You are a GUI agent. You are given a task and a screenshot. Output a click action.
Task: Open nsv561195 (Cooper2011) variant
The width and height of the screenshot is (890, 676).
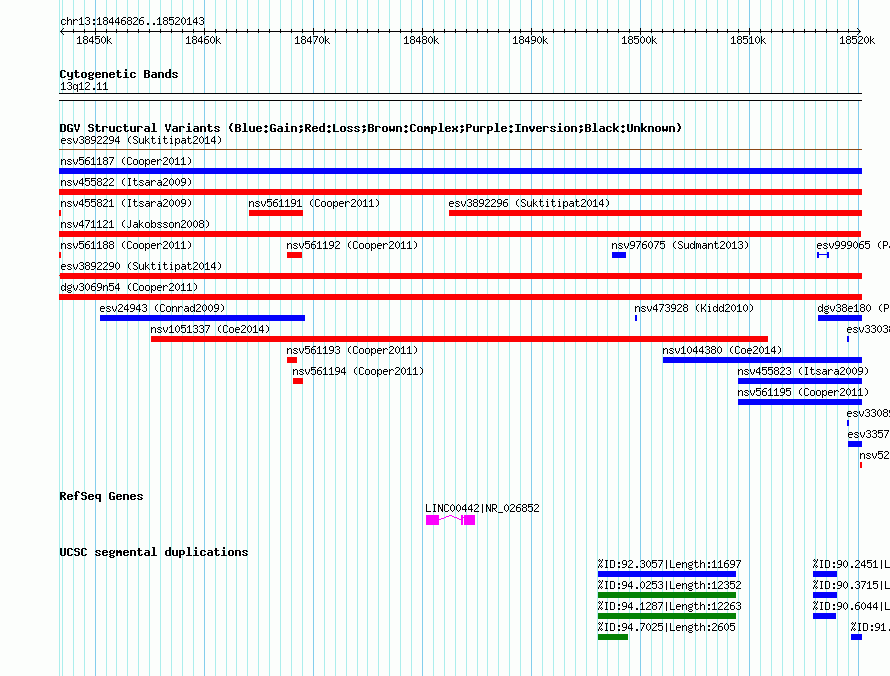(803, 392)
